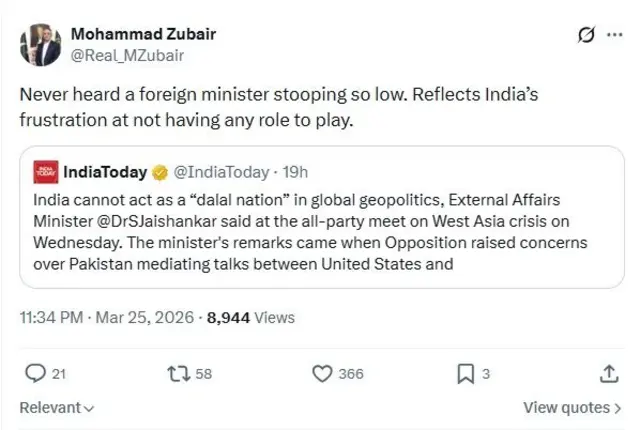Image resolution: width=640 pixels, height=430 pixels.
Task: Expand the Relevant sort dropdown
Action: tap(57, 408)
